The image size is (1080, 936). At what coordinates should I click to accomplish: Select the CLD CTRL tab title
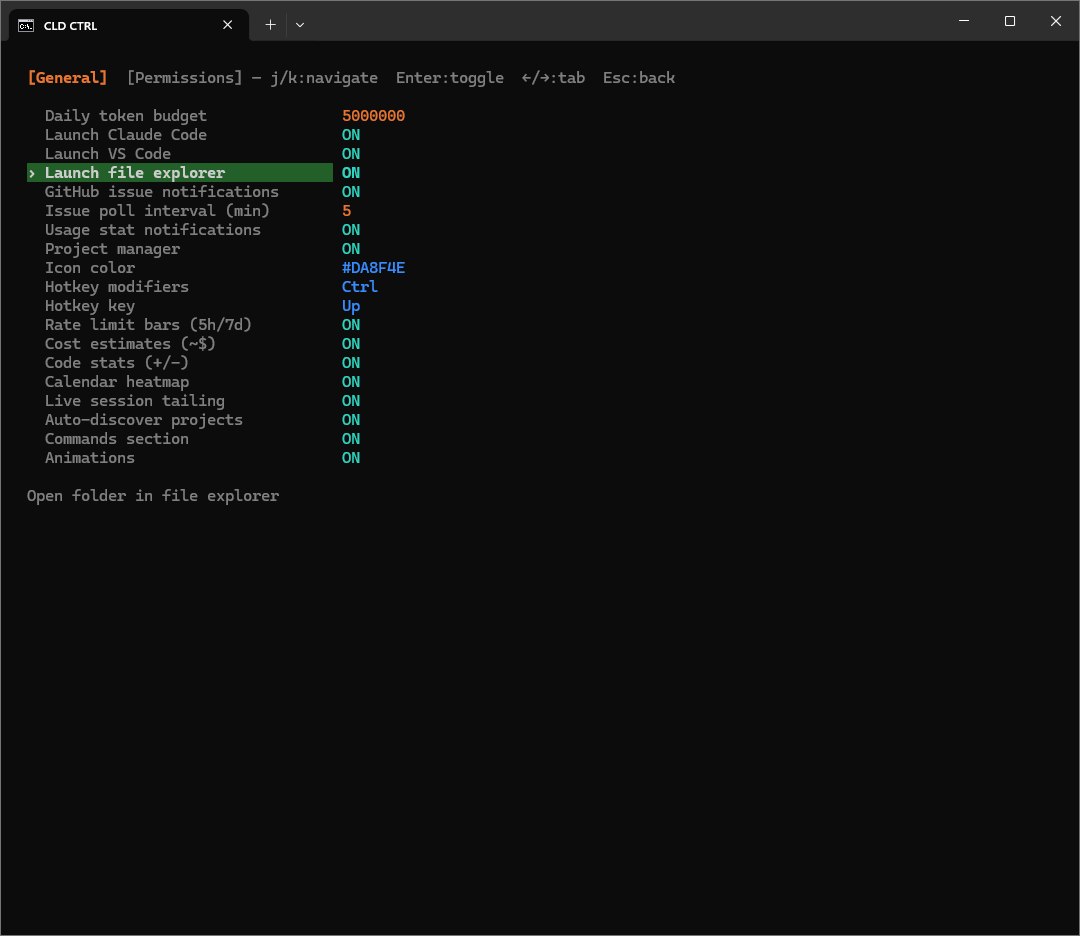70,25
